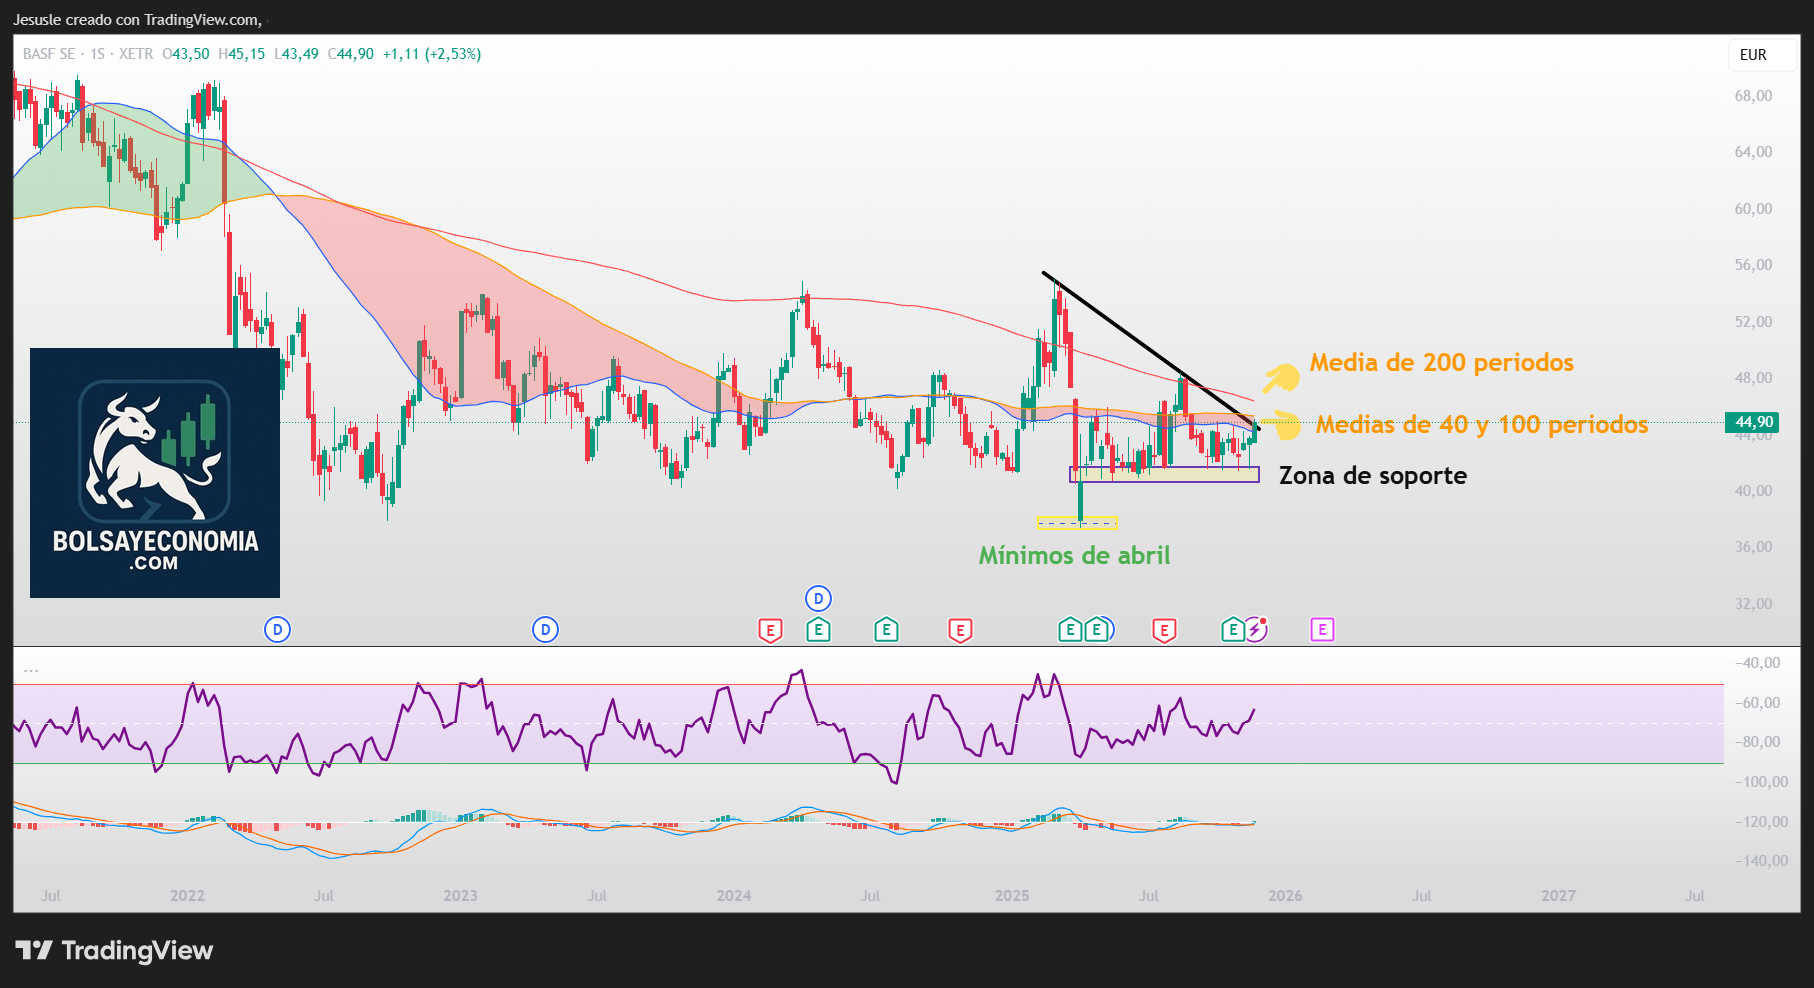
Task: Select the pink upcoming earnings E marker
Action: pyautogui.click(x=1322, y=630)
